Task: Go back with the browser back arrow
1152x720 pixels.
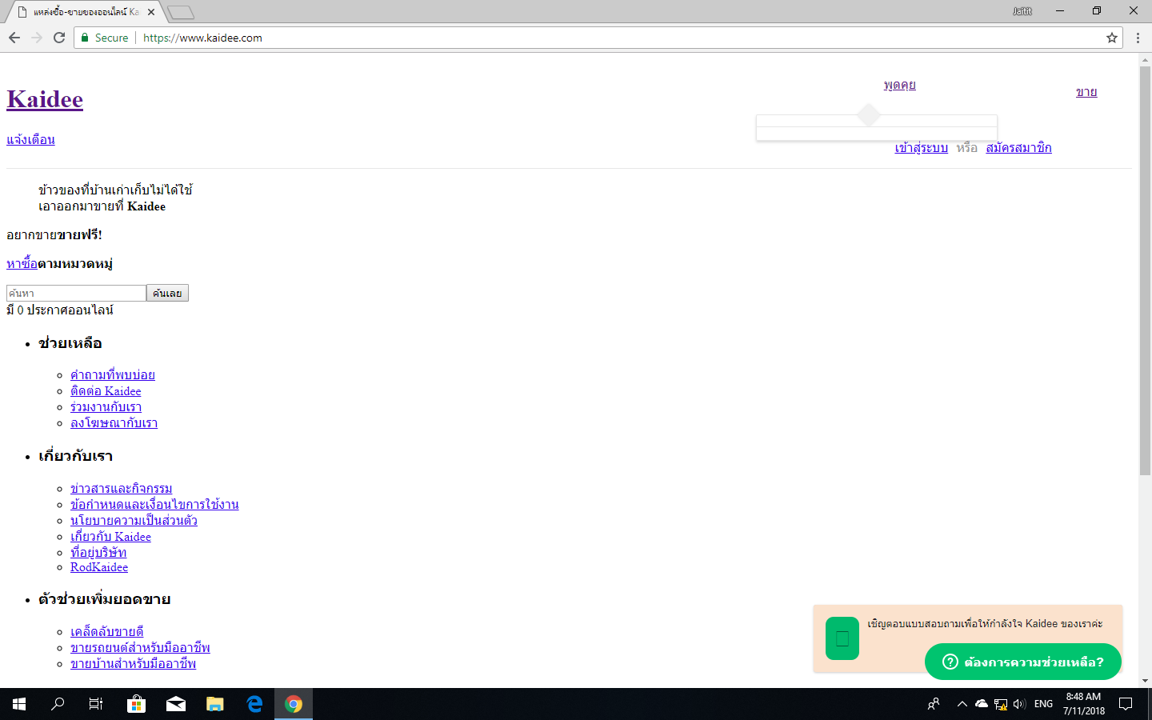Action: coord(15,37)
